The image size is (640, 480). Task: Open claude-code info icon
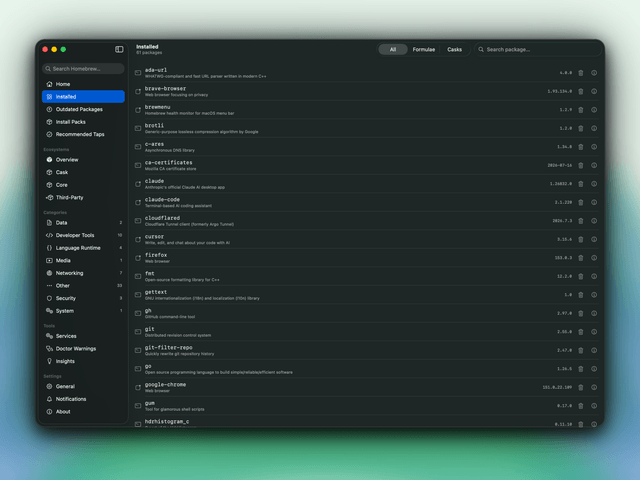(594, 202)
